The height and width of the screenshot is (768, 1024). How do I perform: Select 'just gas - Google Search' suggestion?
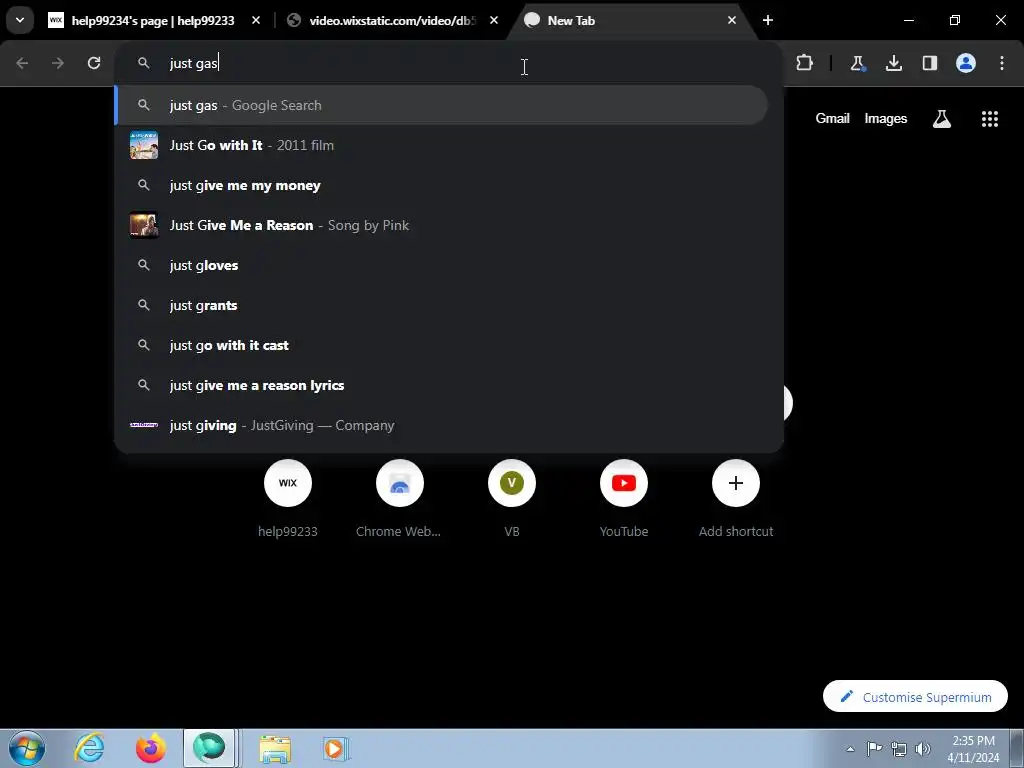[441, 105]
